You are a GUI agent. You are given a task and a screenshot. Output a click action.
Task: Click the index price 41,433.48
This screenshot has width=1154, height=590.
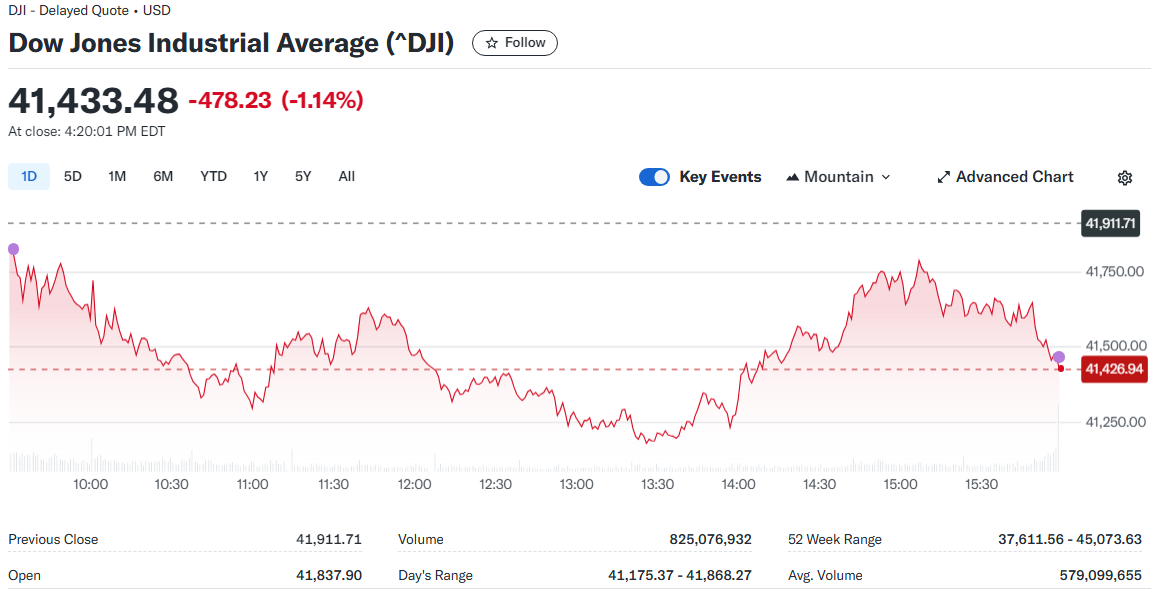tap(93, 100)
